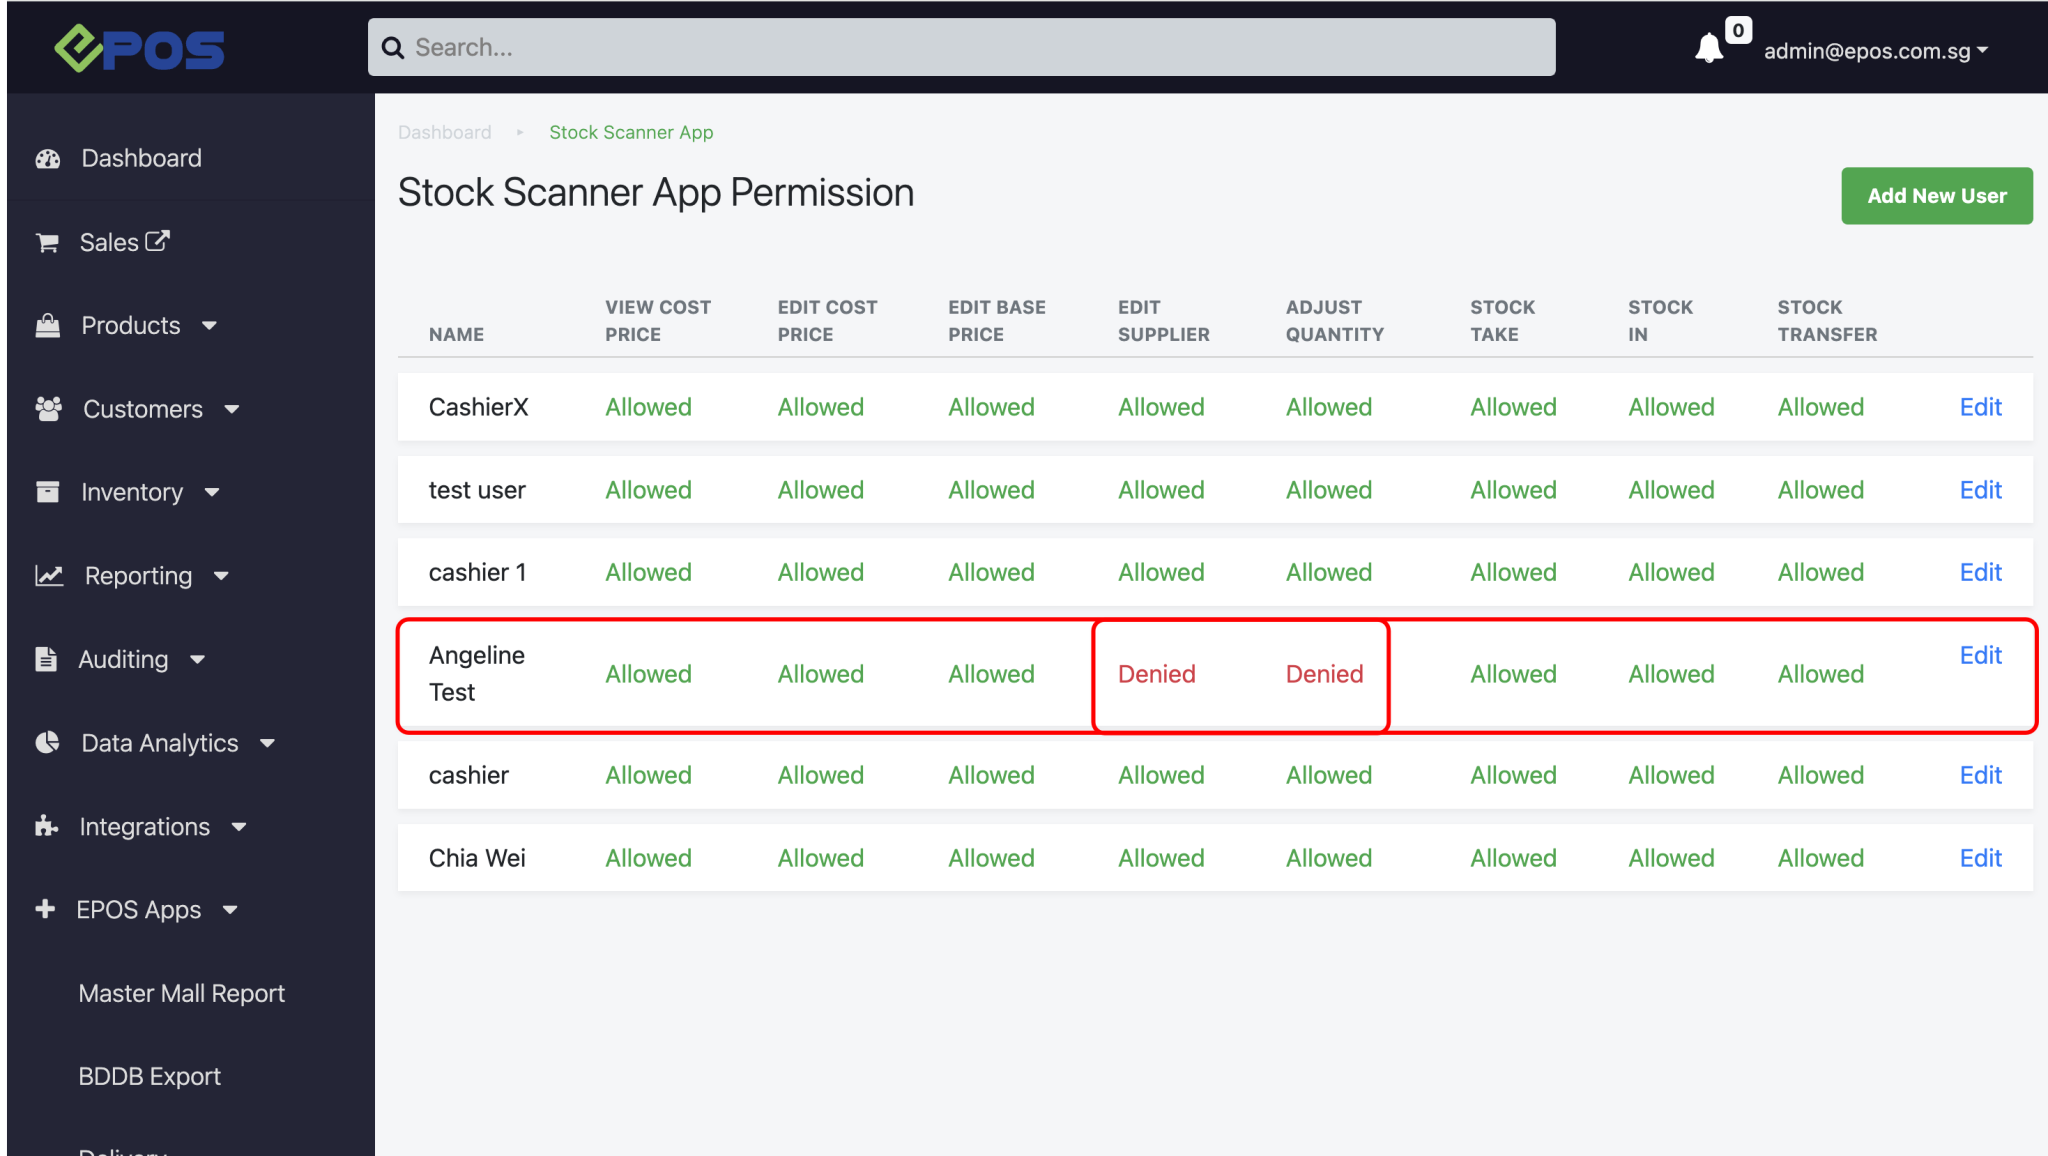The width and height of the screenshot is (2048, 1156).
Task: Click the Data Analytics pie chart icon
Action: click(47, 742)
